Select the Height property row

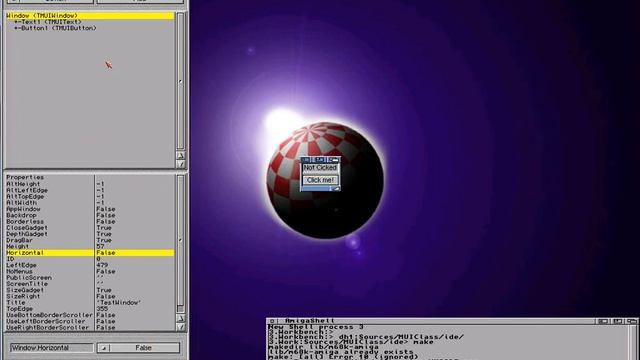pos(90,247)
